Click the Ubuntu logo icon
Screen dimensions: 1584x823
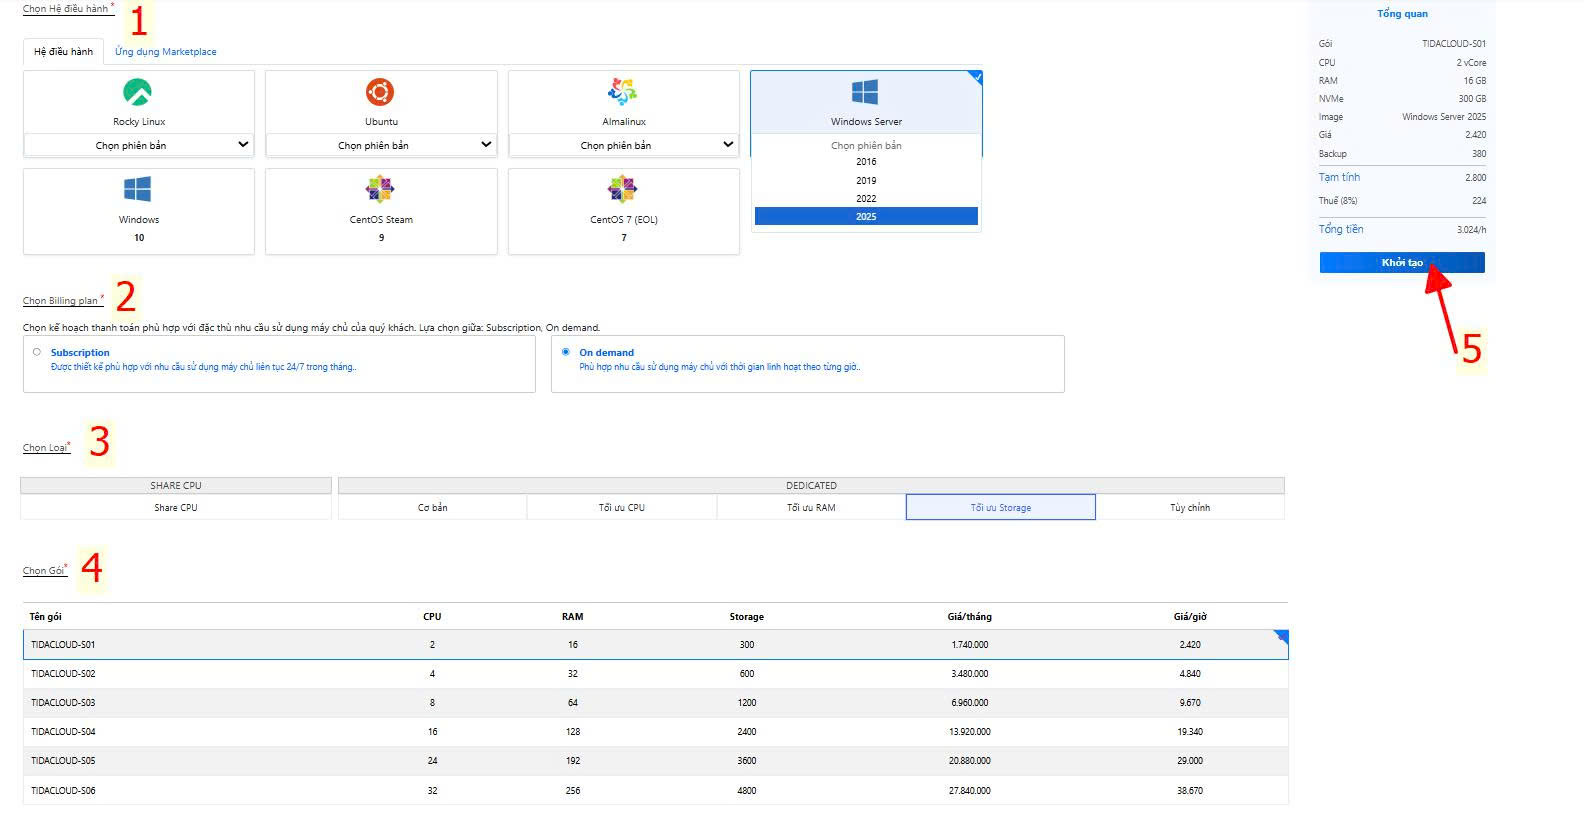coord(380,93)
